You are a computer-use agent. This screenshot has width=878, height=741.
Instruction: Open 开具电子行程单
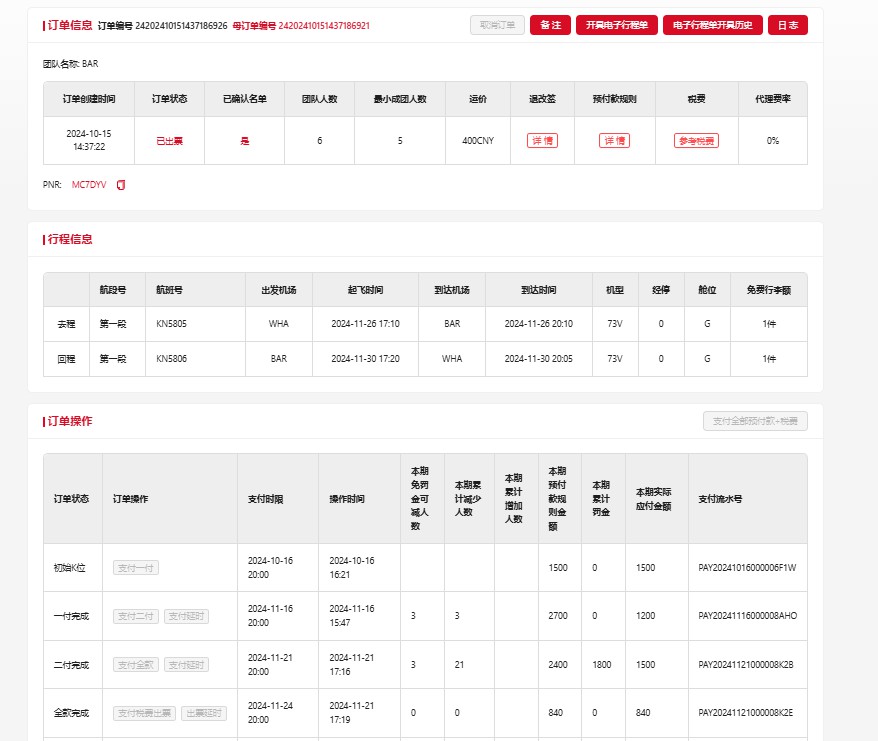click(x=616, y=25)
